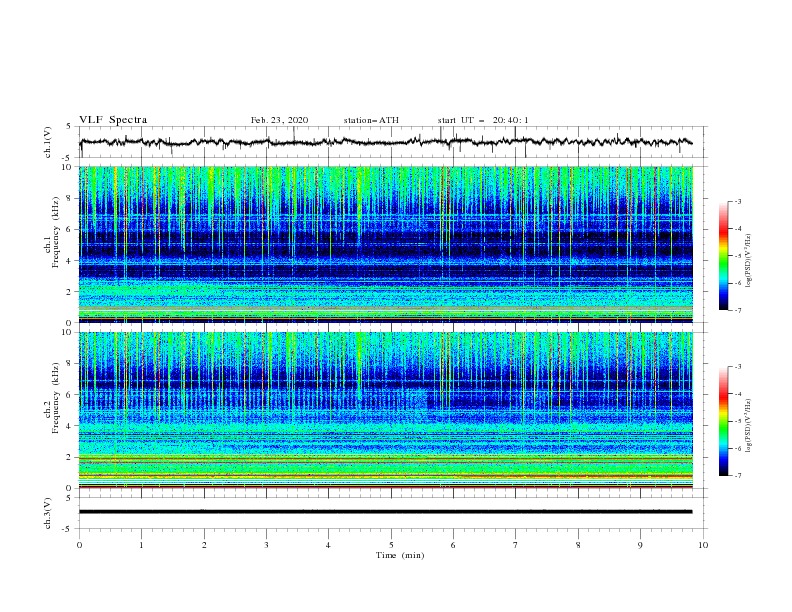The width and height of the screenshot is (792, 612).
Task: Click the "7" time axis tick label
Action: (x=516, y=545)
